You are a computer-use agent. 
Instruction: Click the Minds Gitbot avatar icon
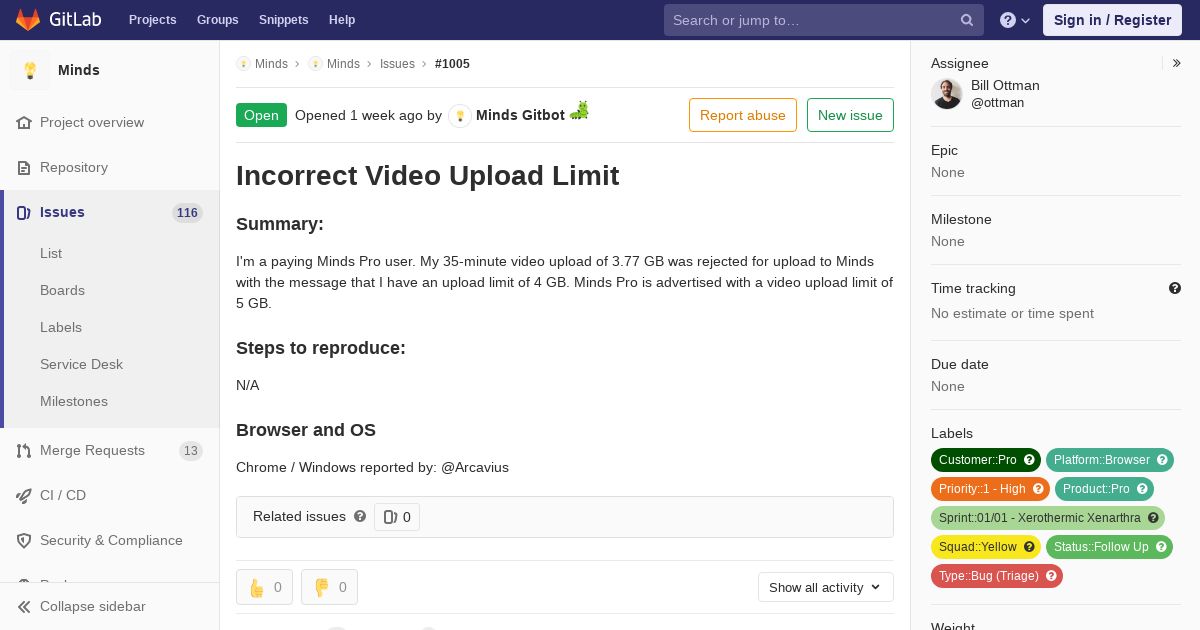pyautogui.click(x=460, y=116)
